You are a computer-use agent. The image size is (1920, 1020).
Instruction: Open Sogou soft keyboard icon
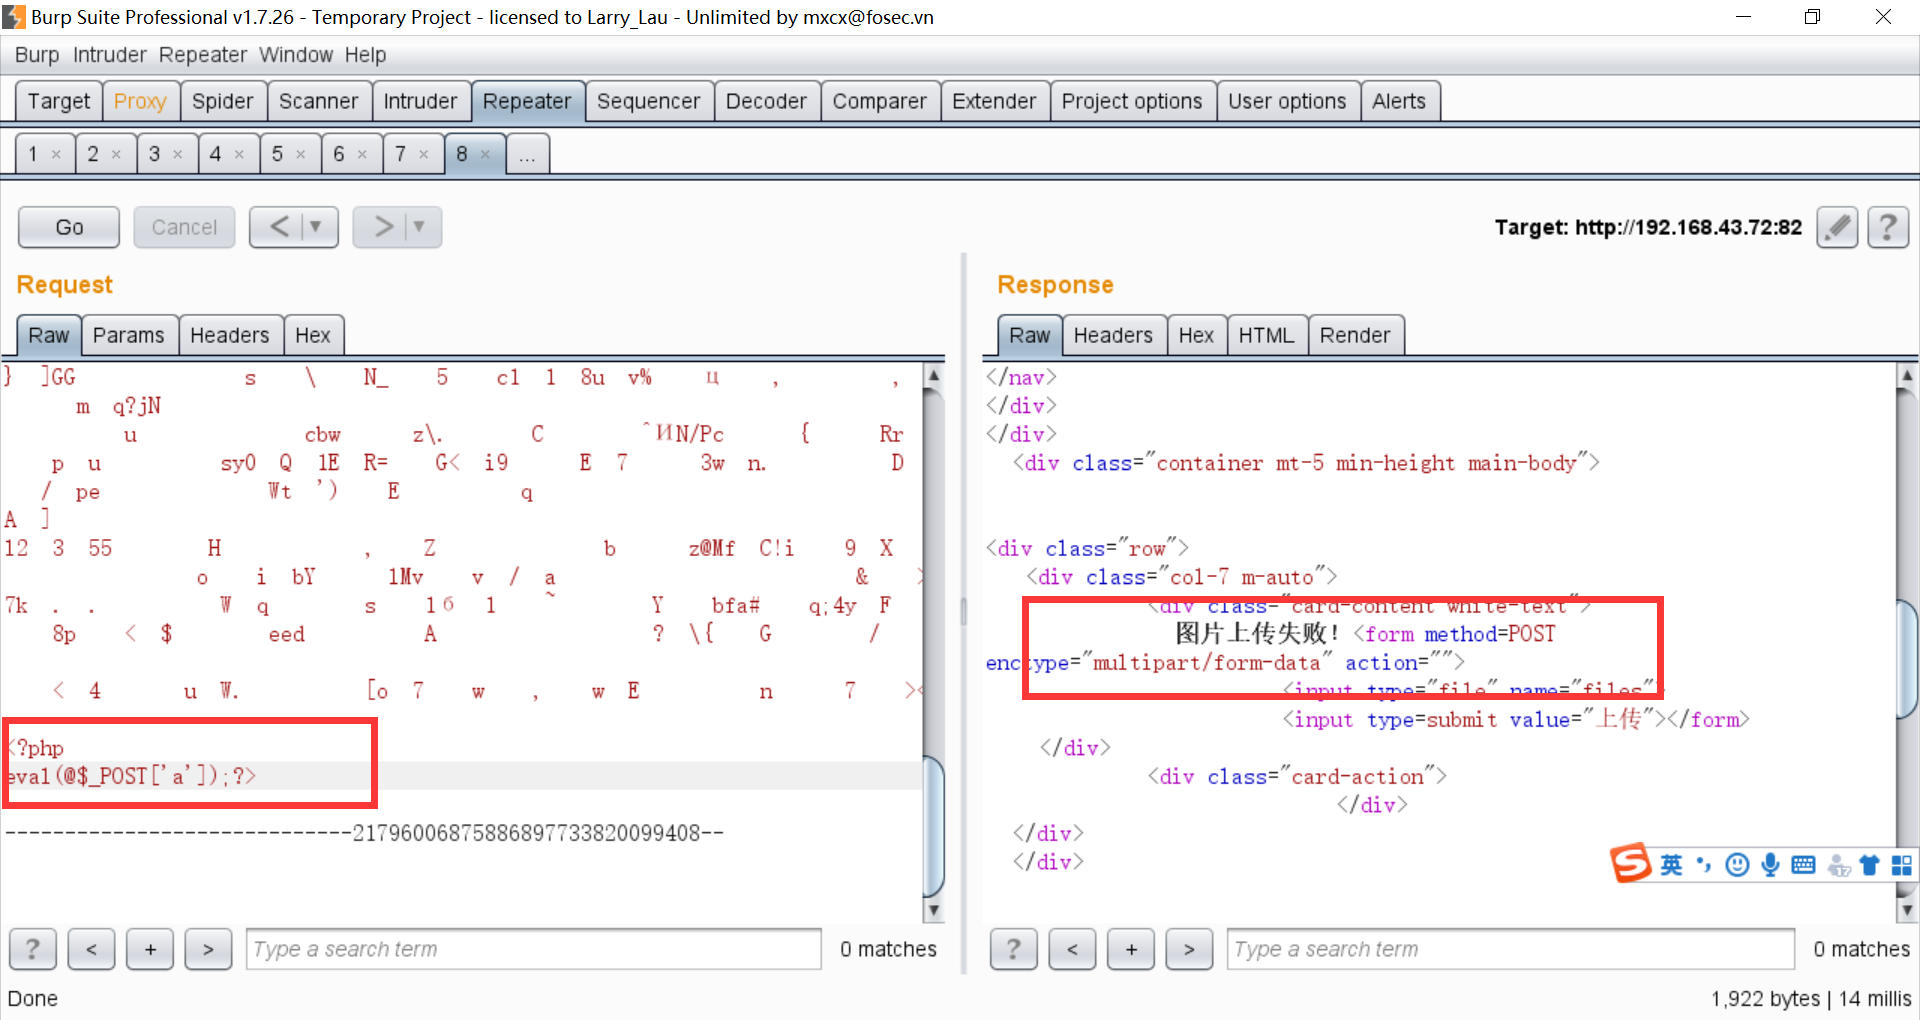pos(1804,865)
